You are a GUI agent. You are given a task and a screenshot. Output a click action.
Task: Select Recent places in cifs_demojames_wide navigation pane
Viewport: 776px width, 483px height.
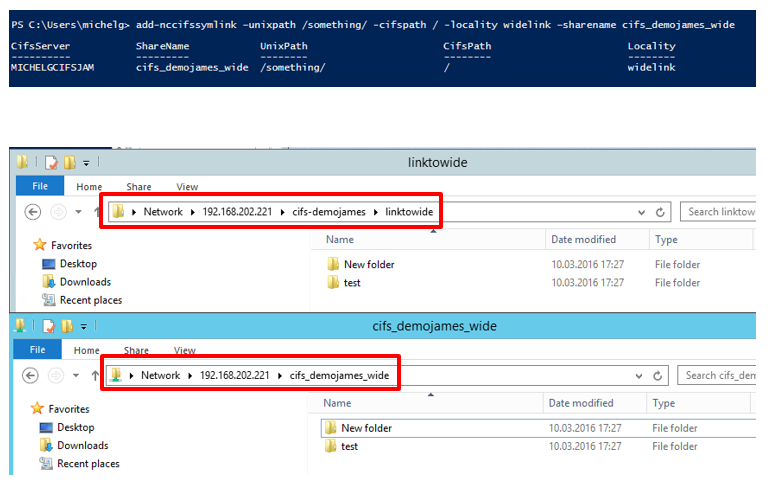click(88, 464)
